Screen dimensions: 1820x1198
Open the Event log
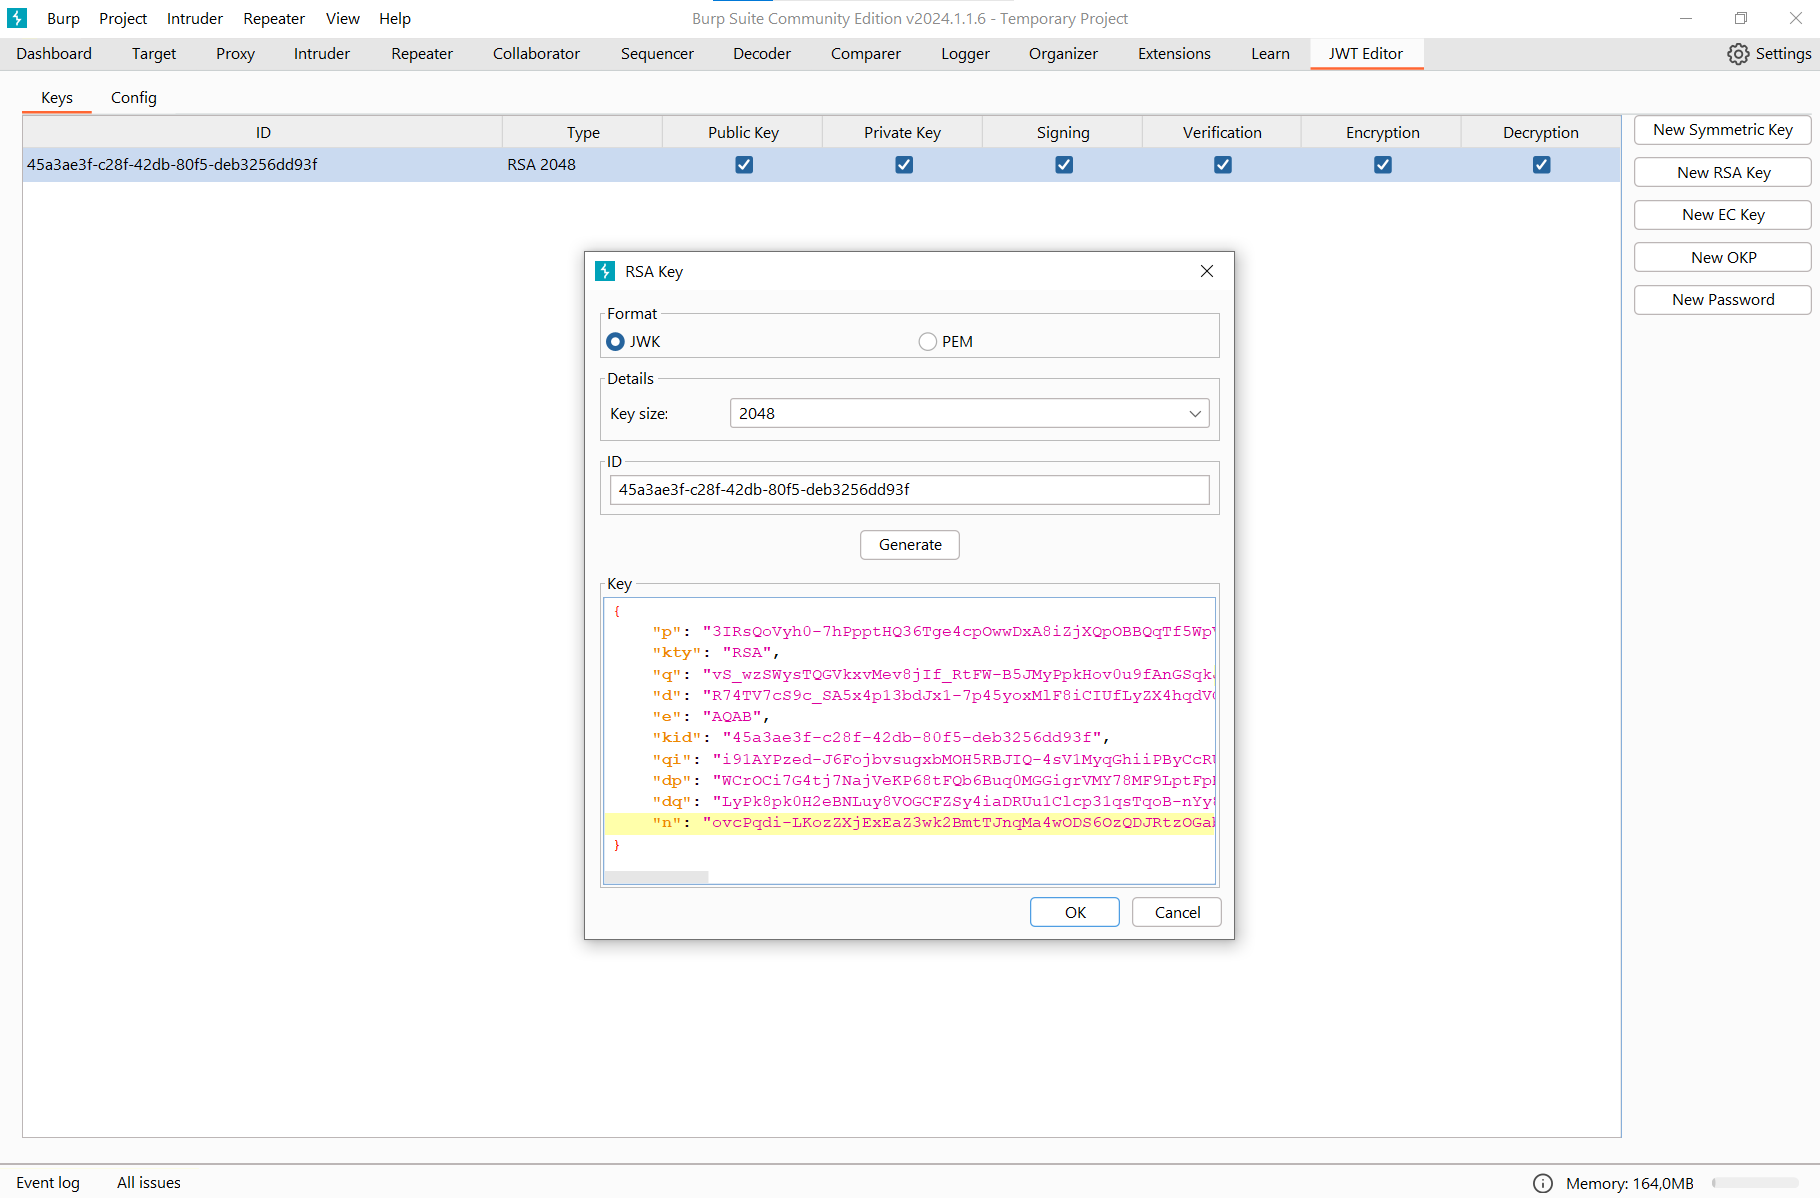pyautogui.click(x=48, y=1183)
